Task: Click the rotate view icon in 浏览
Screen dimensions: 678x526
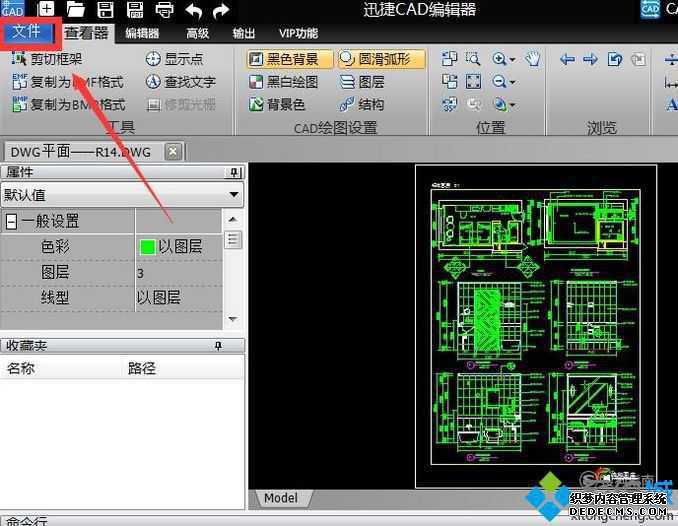Action: [614, 59]
